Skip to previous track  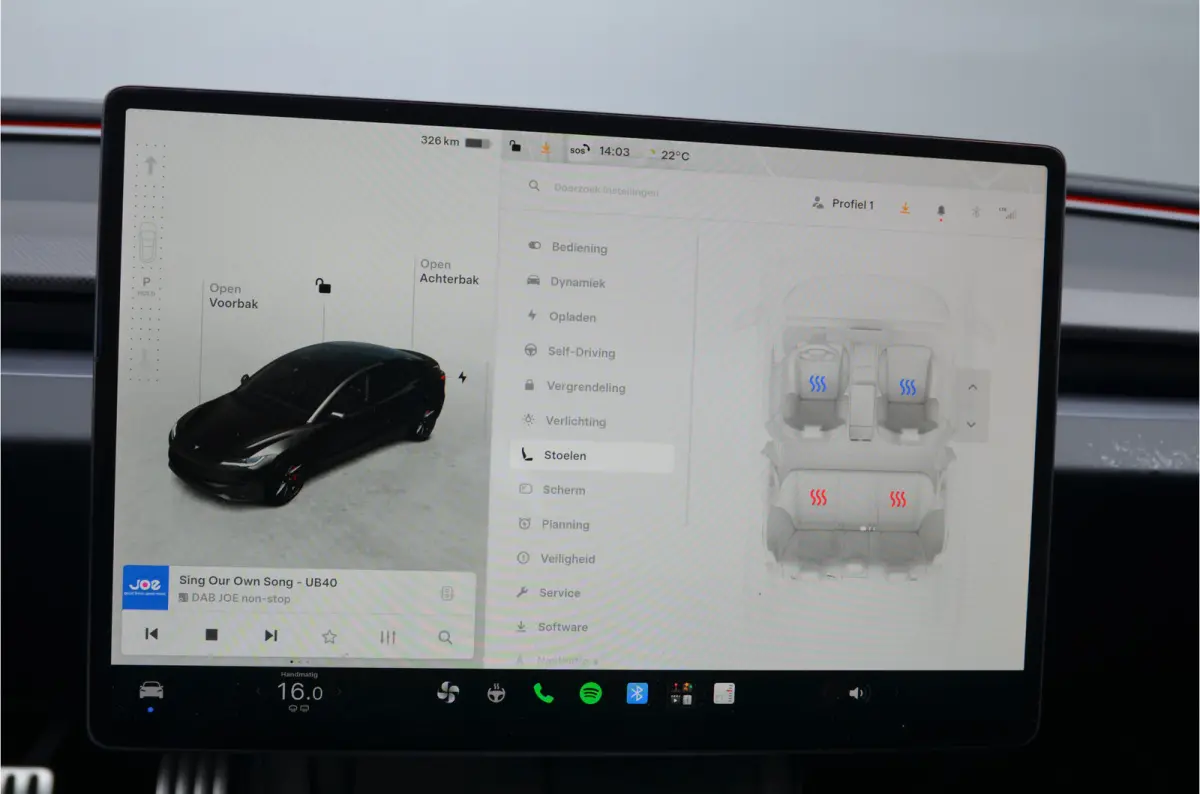tap(151, 634)
